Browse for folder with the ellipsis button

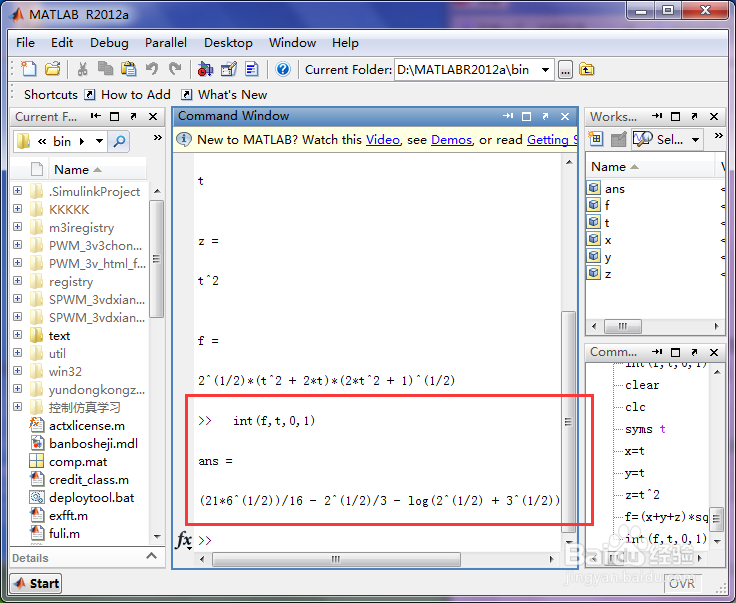[565, 70]
